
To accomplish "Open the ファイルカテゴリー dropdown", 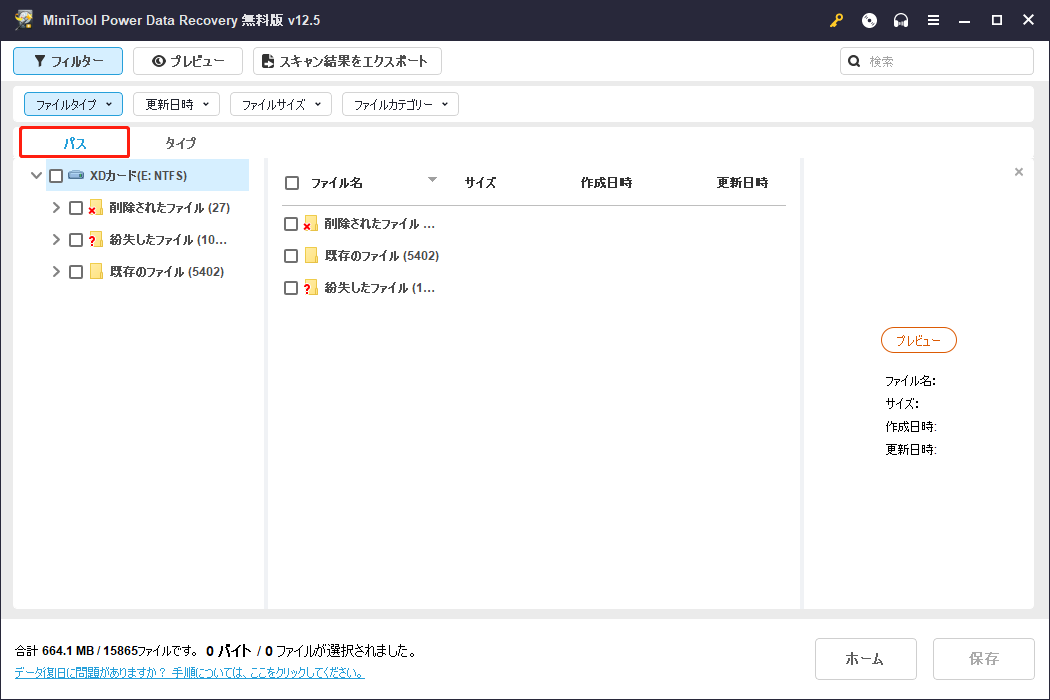I will pyautogui.click(x=400, y=104).
